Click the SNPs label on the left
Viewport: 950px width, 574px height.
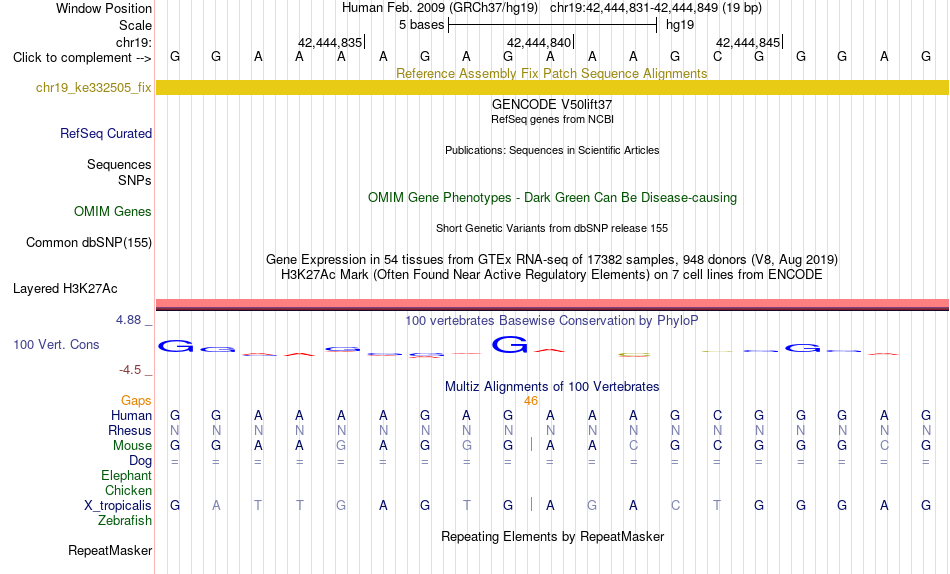point(135,181)
